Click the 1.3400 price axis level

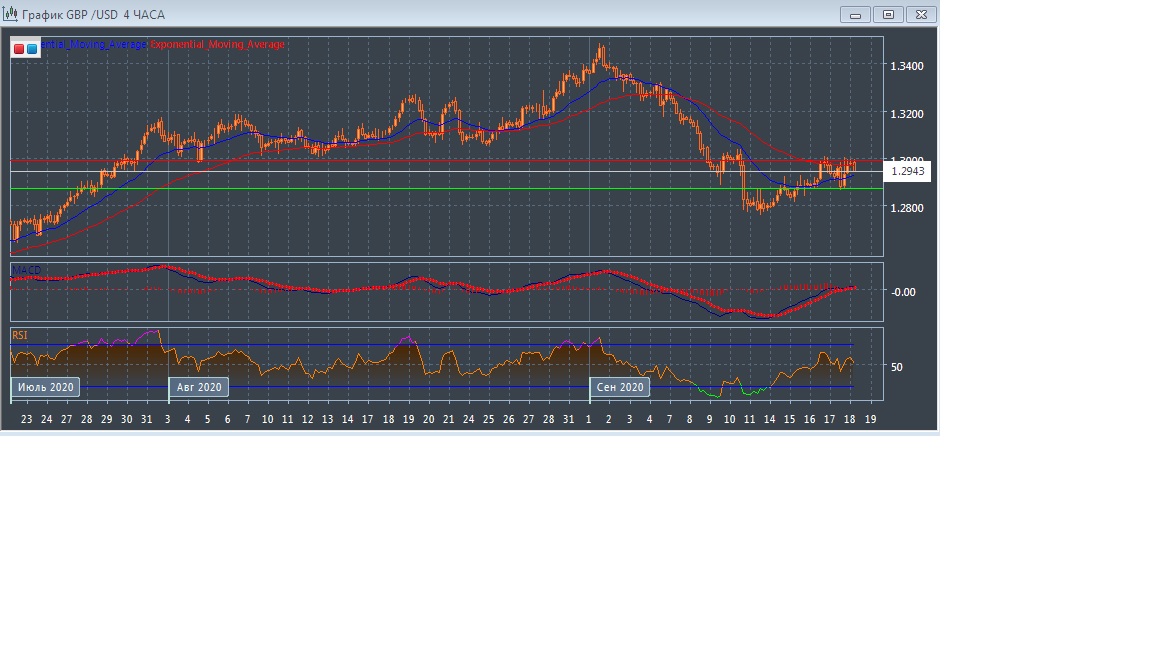(x=906, y=67)
